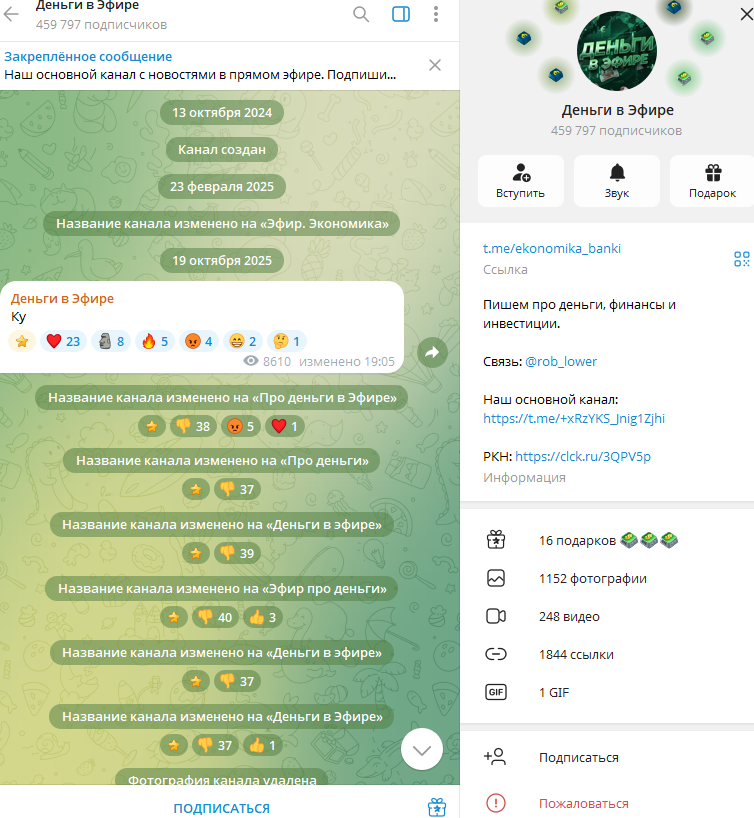Click the heart reaction with 23 on Ку post
The image size is (754, 818).
point(63,341)
